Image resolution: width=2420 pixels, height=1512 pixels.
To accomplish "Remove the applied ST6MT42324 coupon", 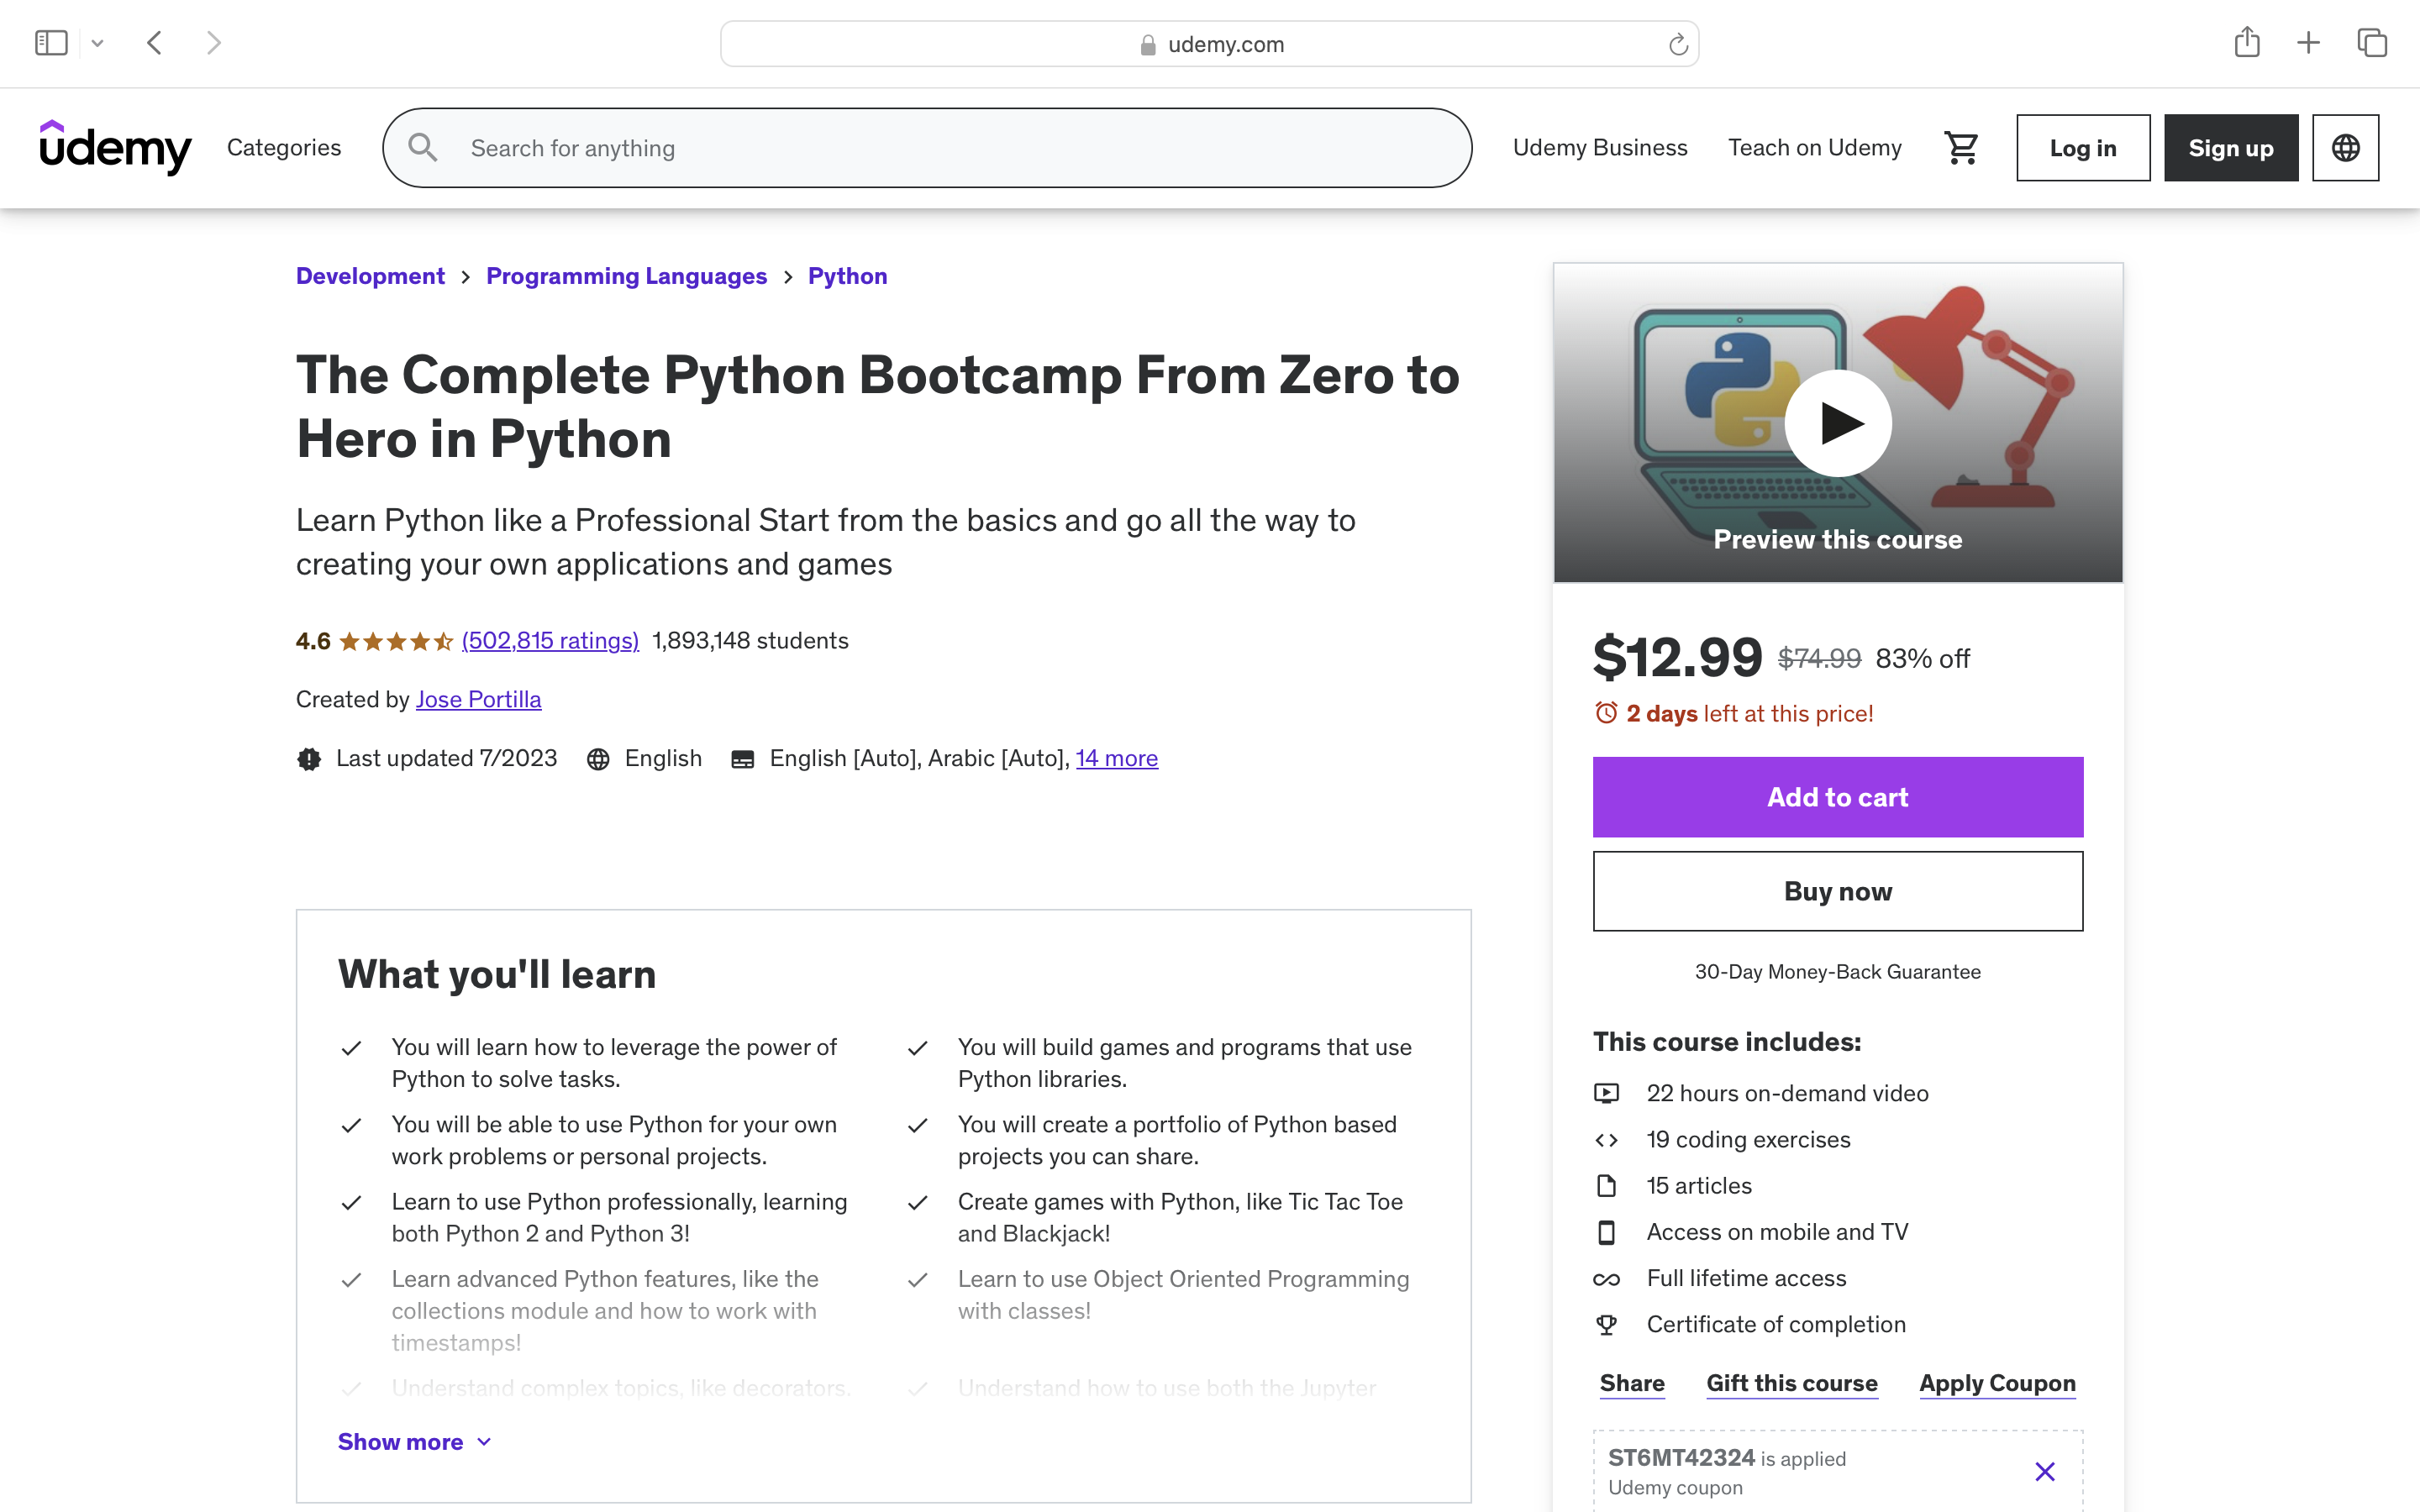I will pos(2044,1471).
